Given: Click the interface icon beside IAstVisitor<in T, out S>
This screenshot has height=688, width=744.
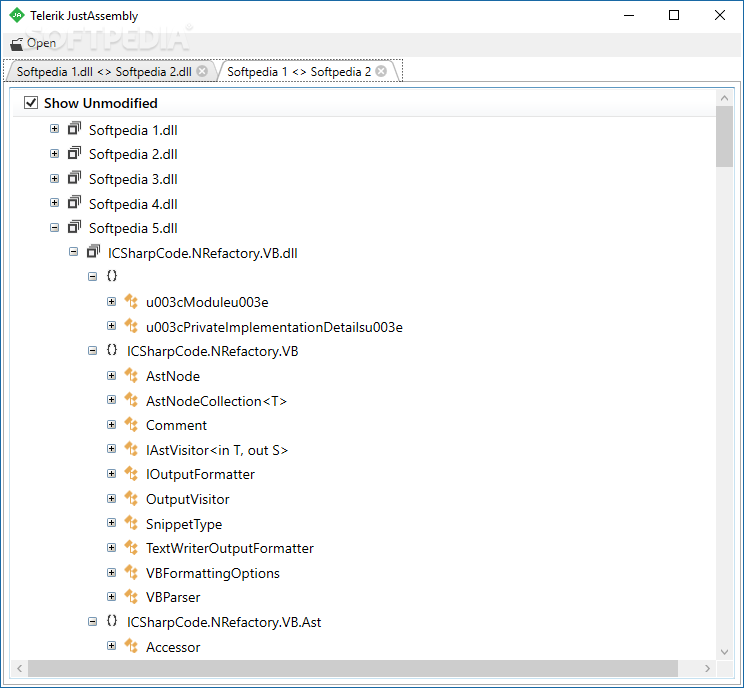Looking at the screenshot, I should pyautogui.click(x=131, y=449).
